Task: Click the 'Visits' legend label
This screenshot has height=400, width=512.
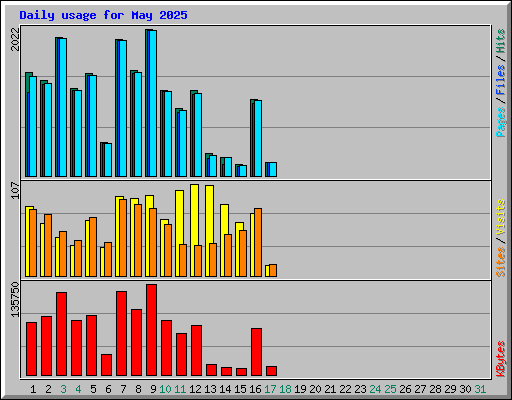Action: tap(501, 218)
